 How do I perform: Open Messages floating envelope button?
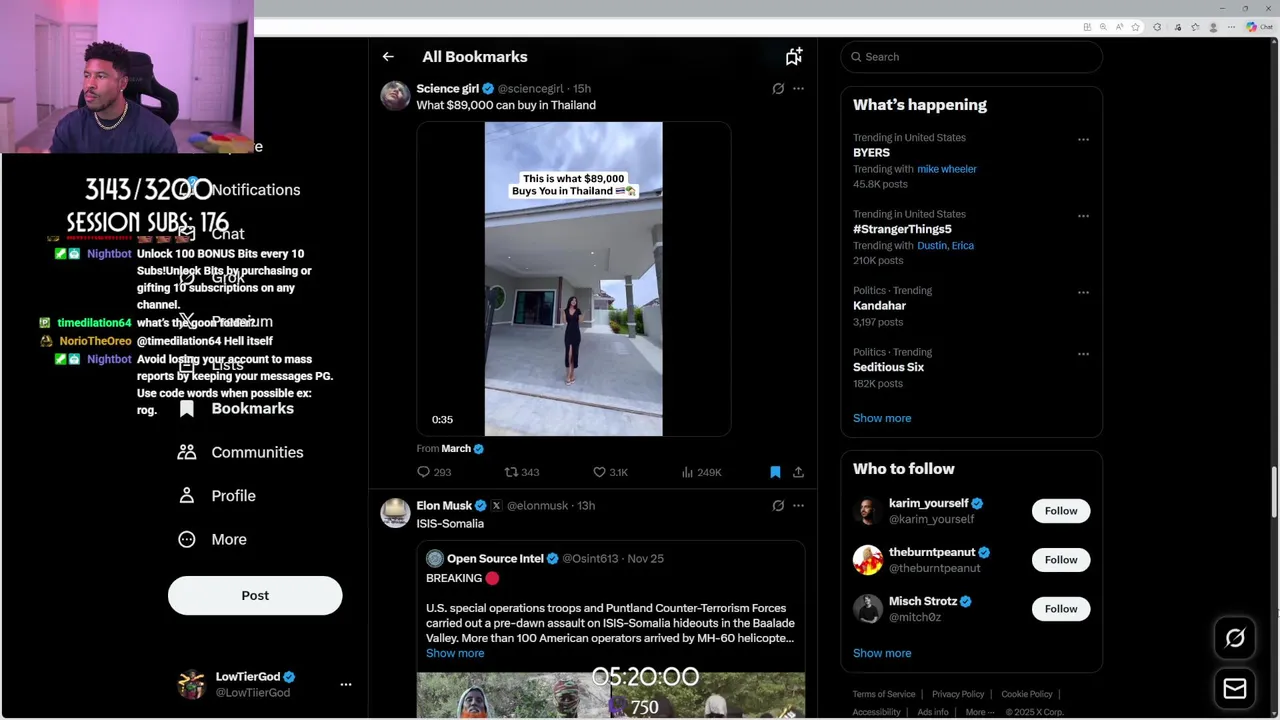tap(1235, 689)
